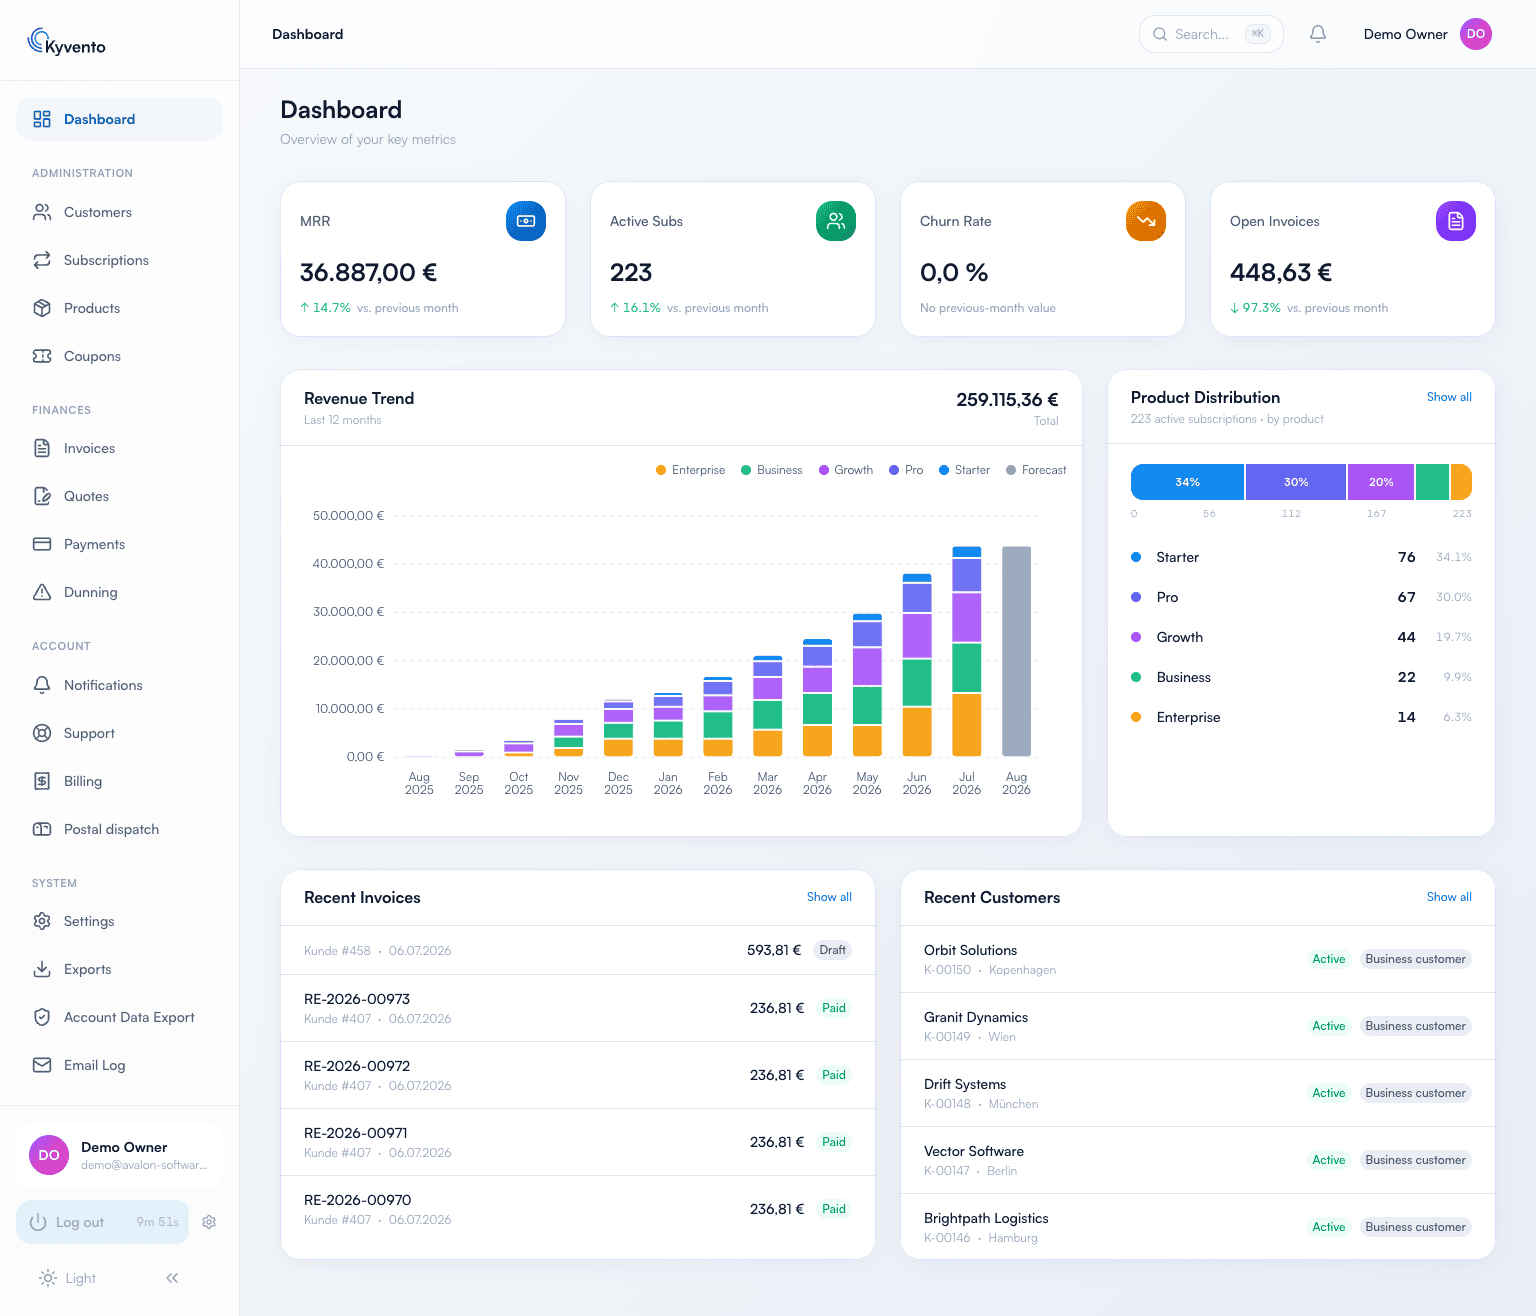1536x1316 pixels.
Task: Toggle the Light theme switch
Action: pos(67,1278)
